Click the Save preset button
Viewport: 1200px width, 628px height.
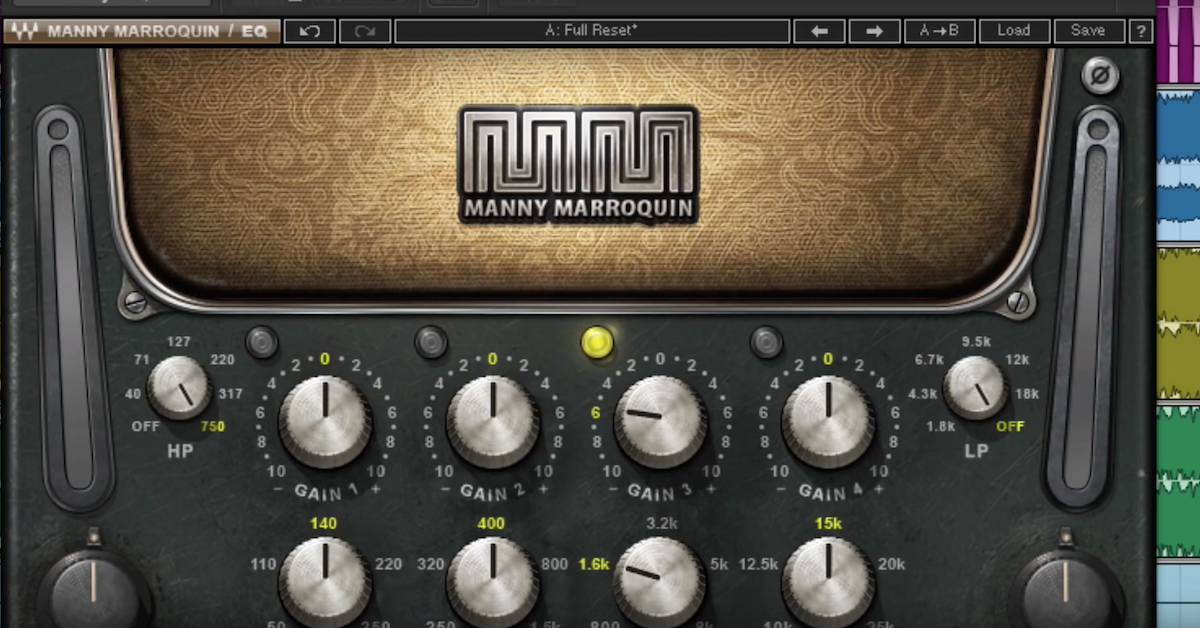1088,31
